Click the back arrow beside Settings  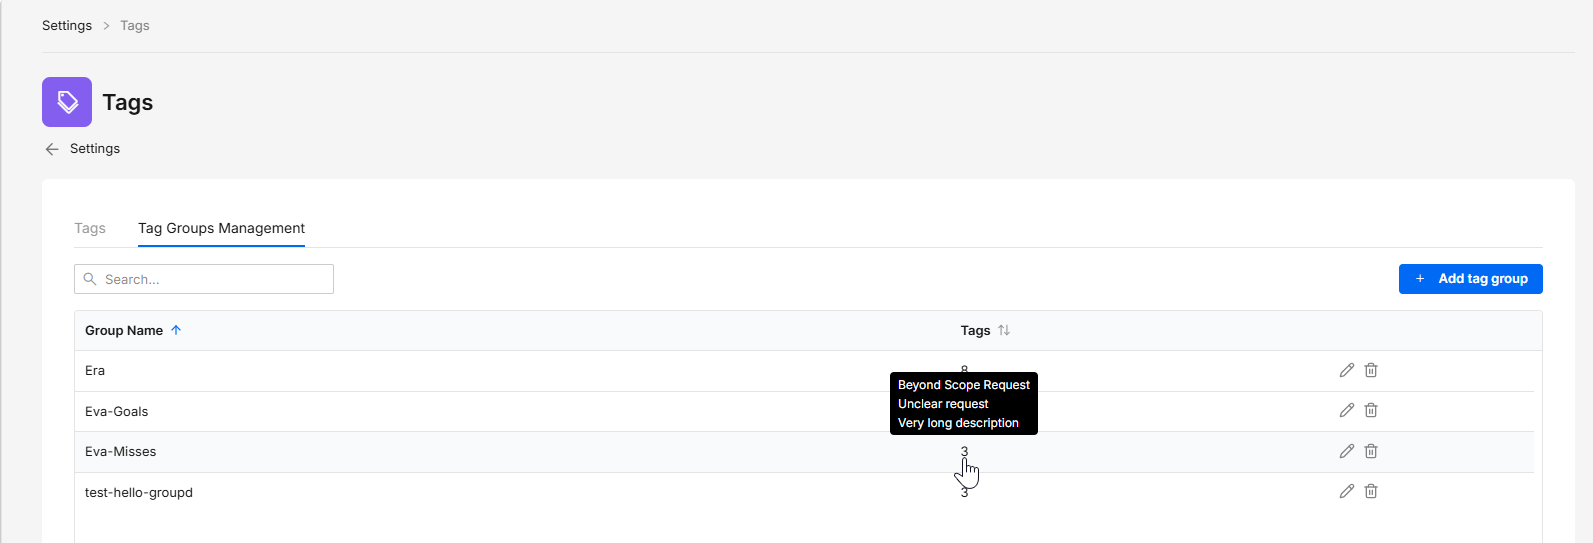pyautogui.click(x=52, y=149)
